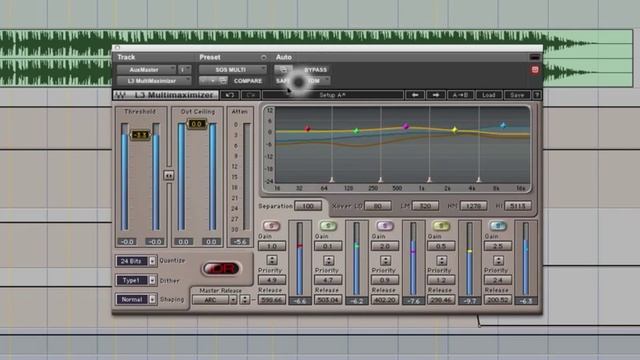This screenshot has width=640, height=360.
Task: Click the Atten meter readout -5.6
Action: pos(240,242)
